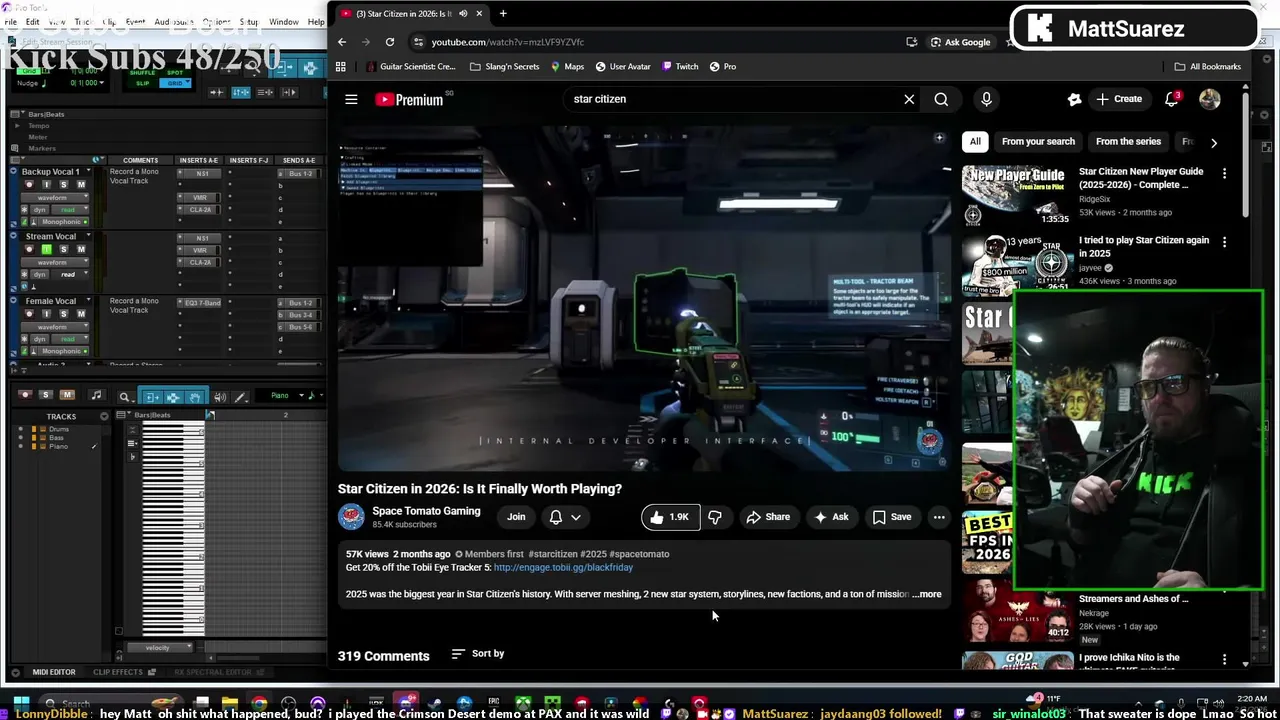Expand the Tempo ruler triangle

[17, 126]
